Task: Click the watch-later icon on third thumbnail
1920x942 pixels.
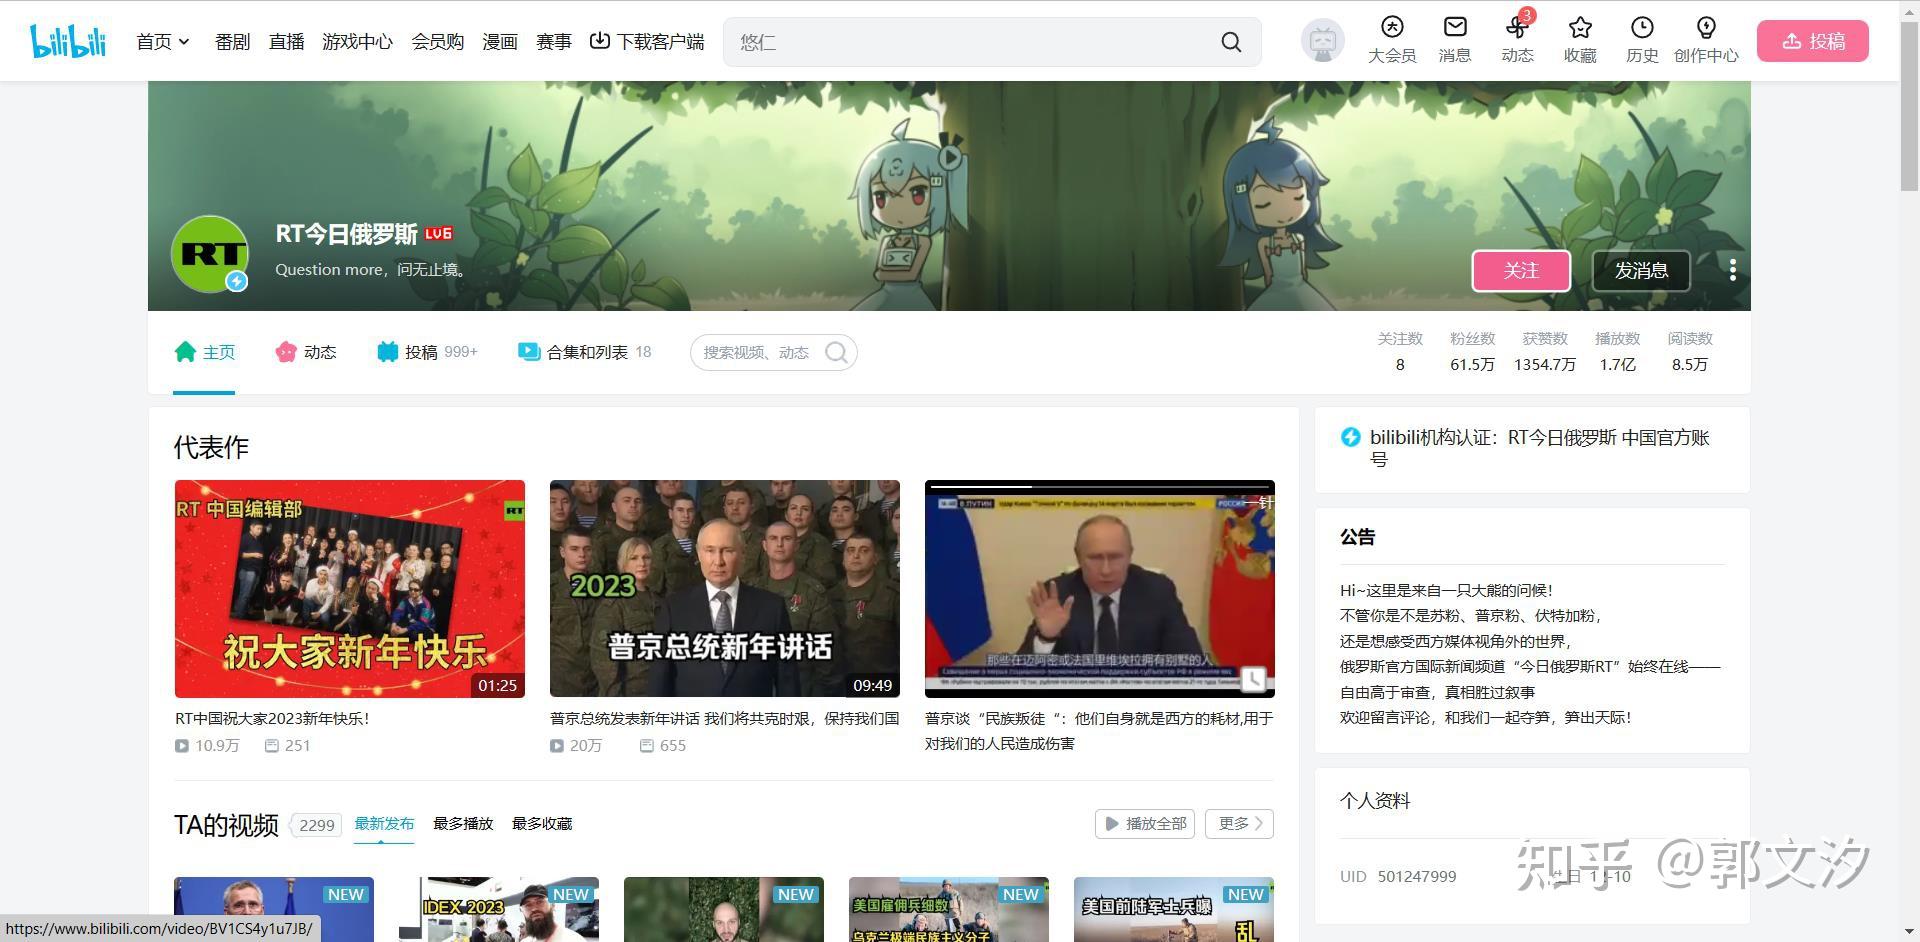Action: (x=1253, y=679)
